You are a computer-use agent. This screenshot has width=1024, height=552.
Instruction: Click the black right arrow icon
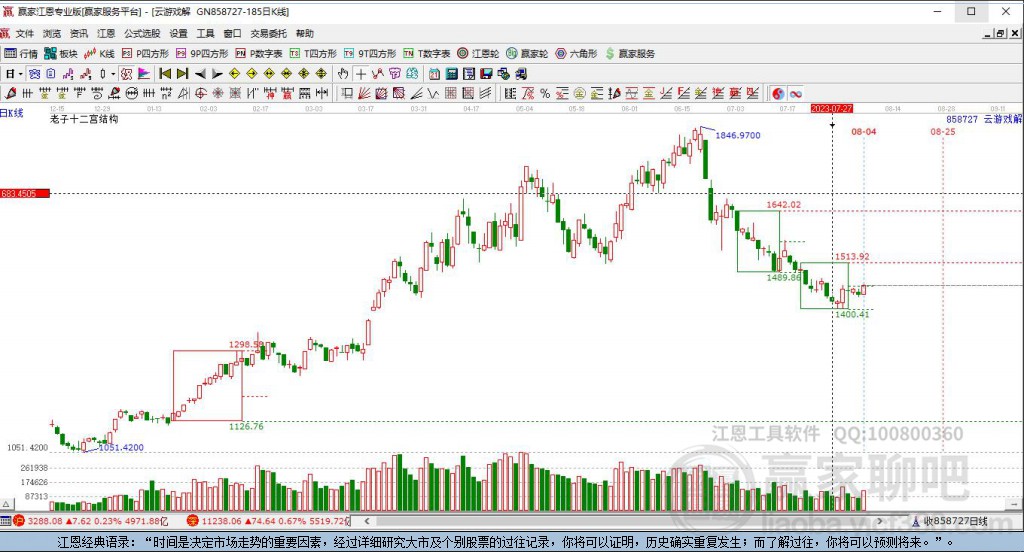coord(217,74)
